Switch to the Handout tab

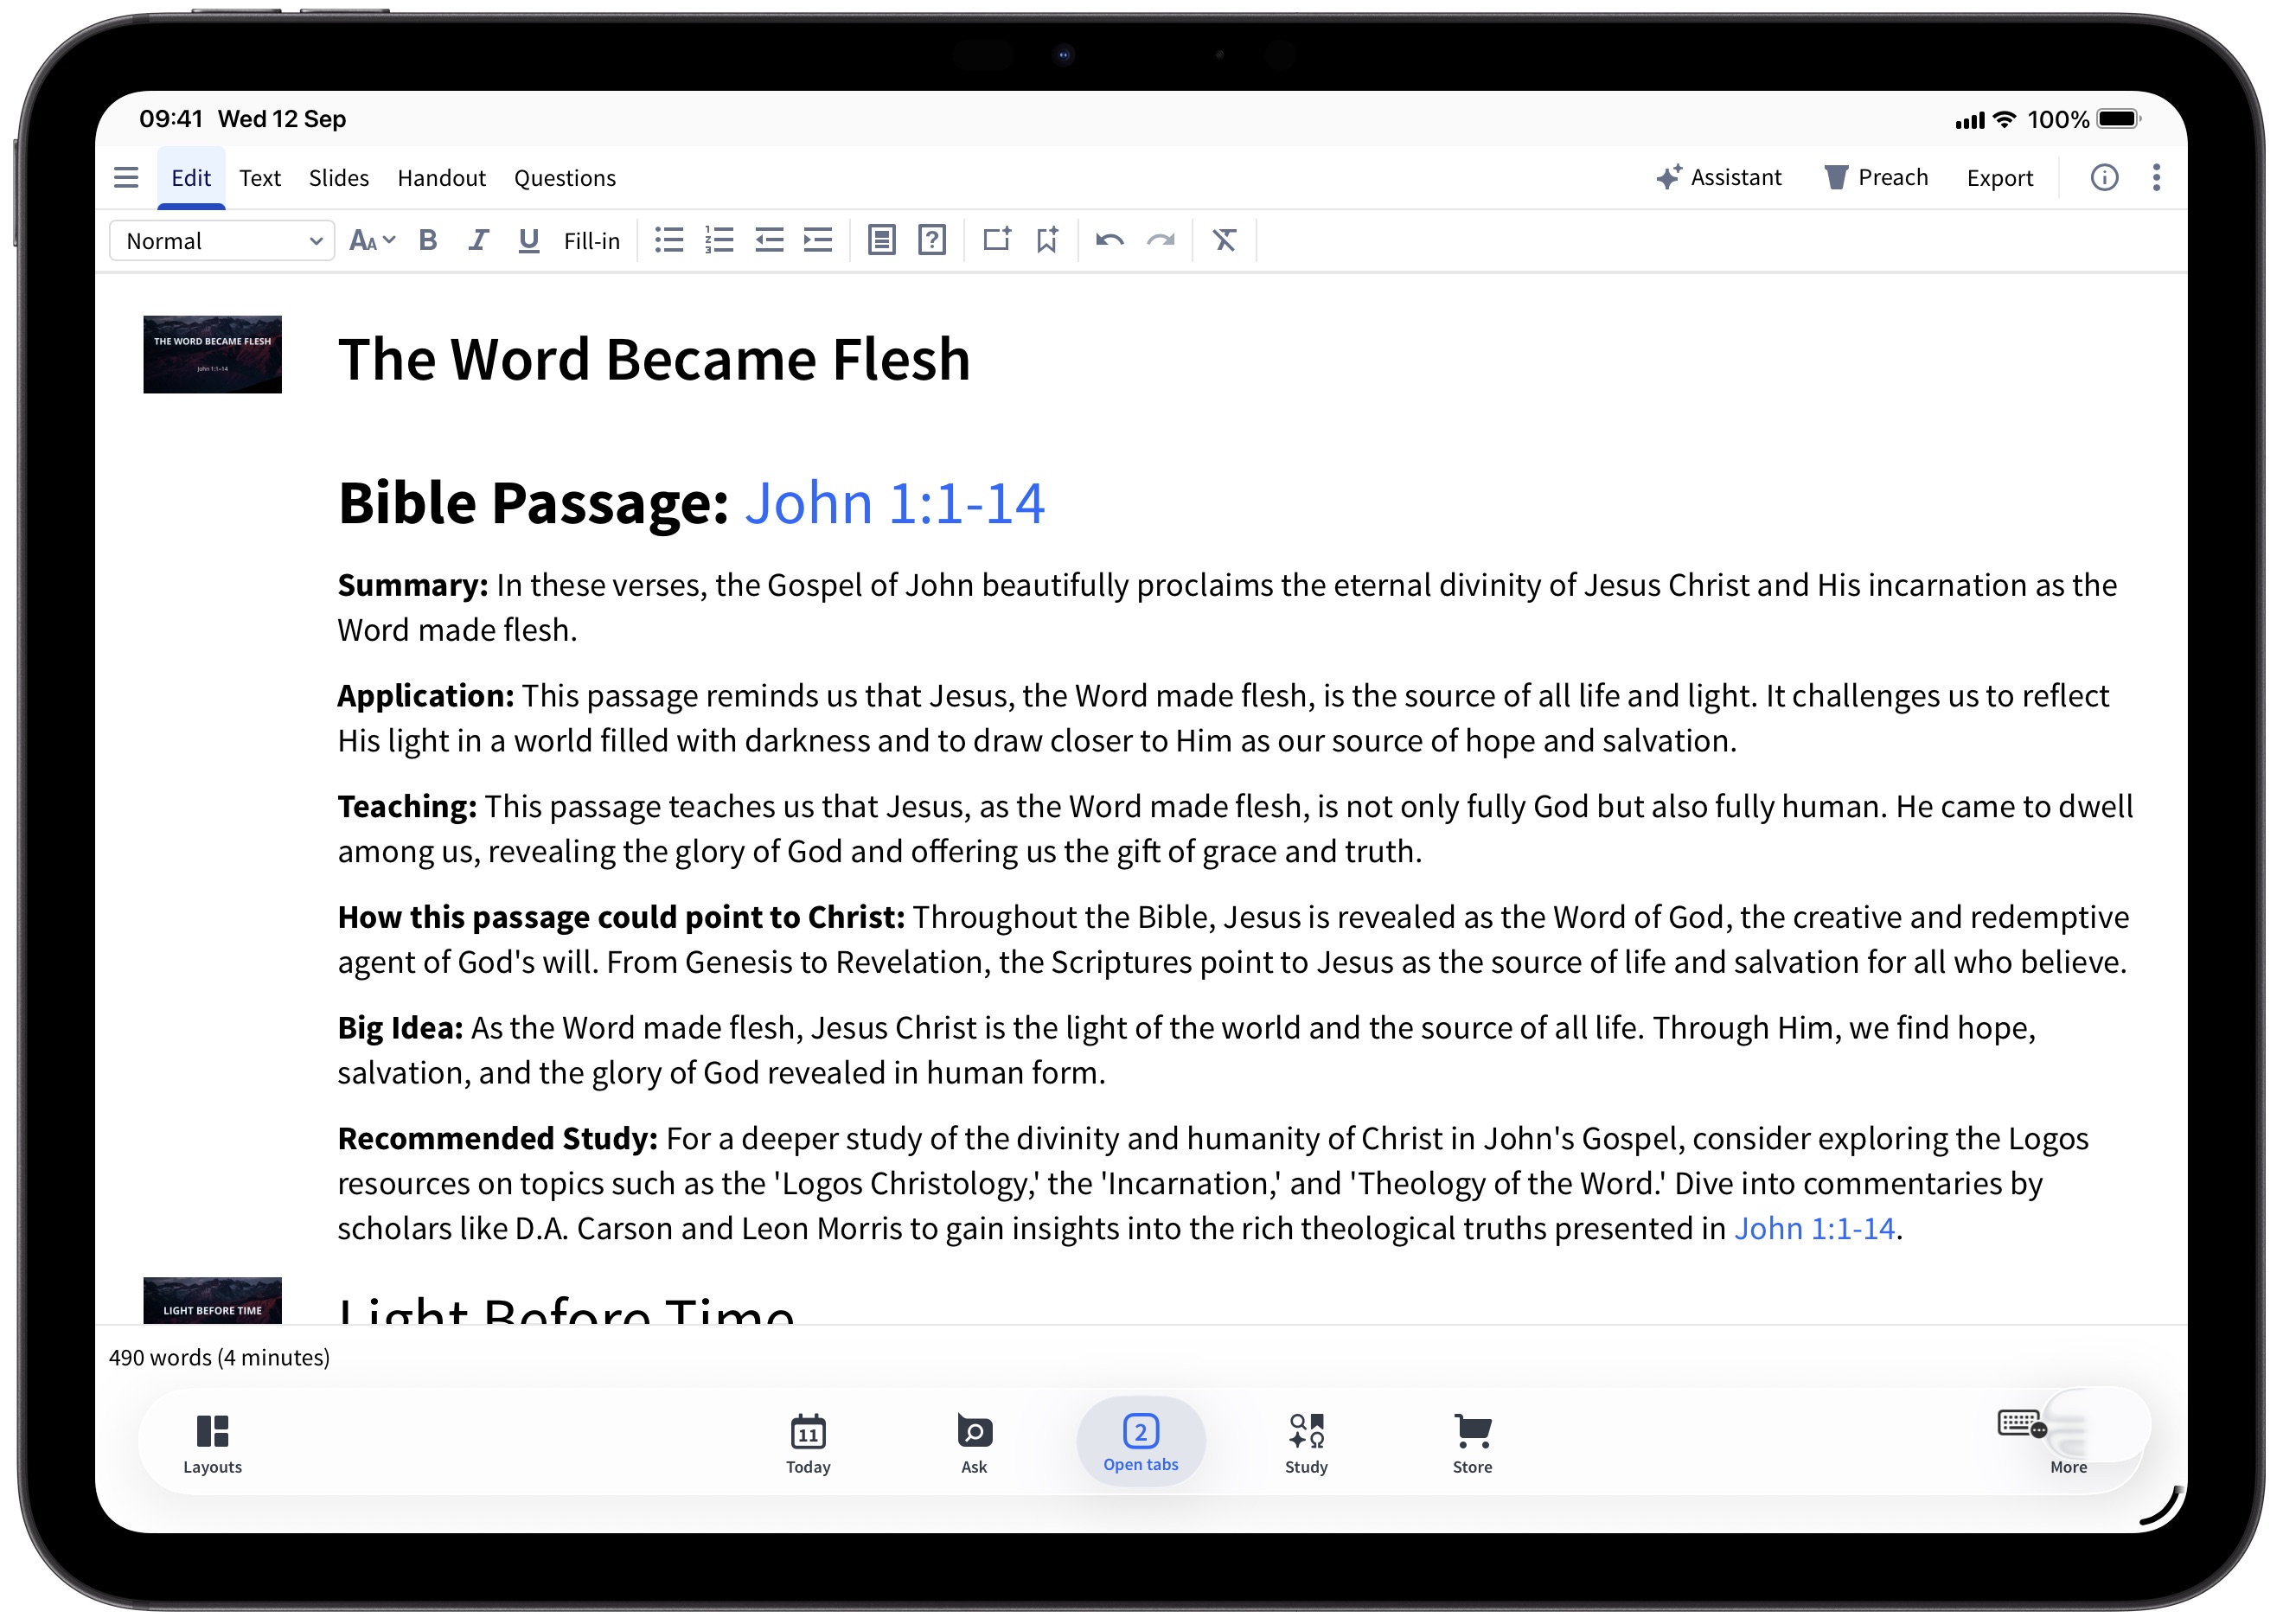pos(442,178)
